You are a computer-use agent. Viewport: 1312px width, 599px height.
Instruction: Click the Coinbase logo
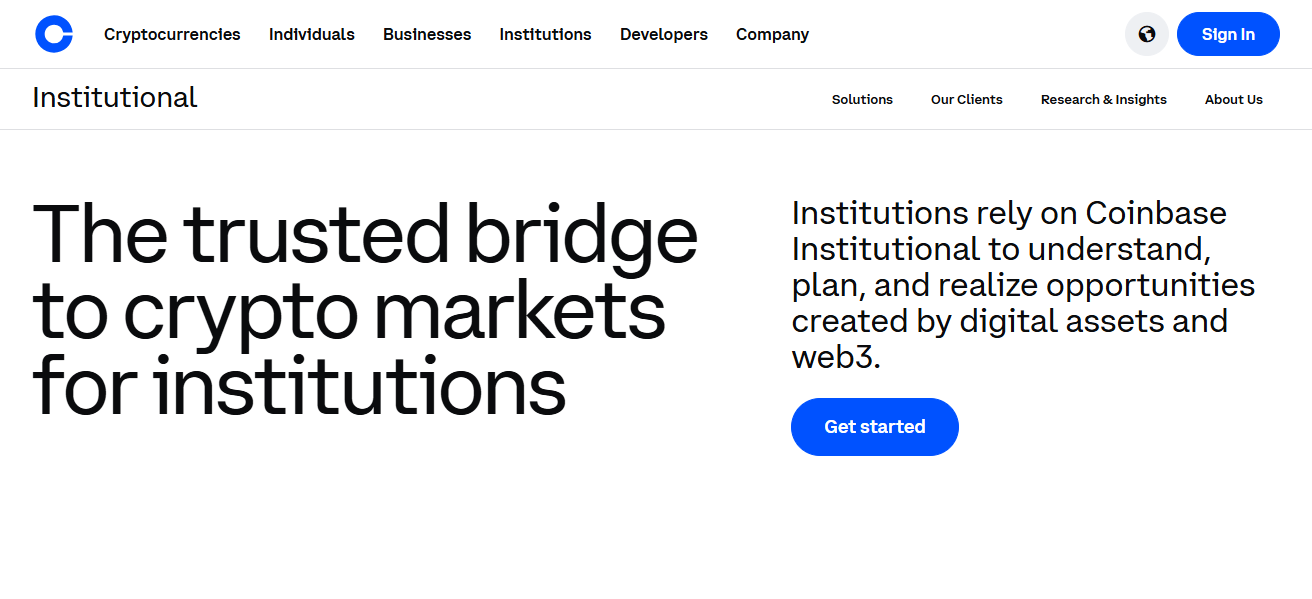(54, 33)
